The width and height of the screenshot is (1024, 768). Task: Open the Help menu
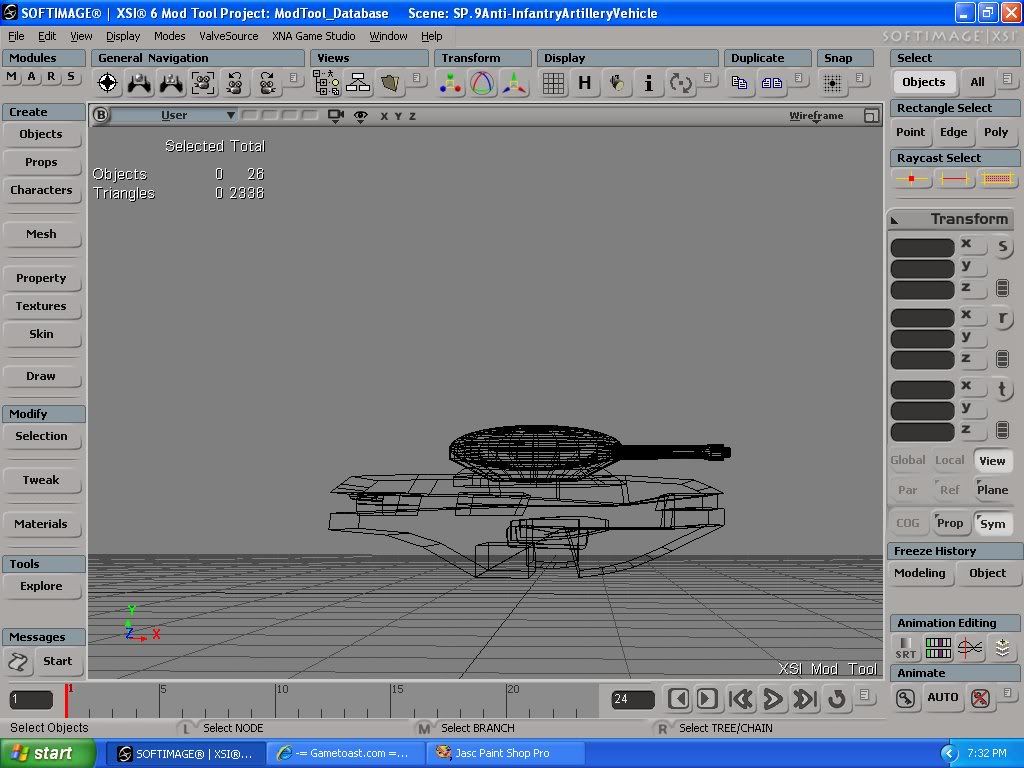click(431, 36)
